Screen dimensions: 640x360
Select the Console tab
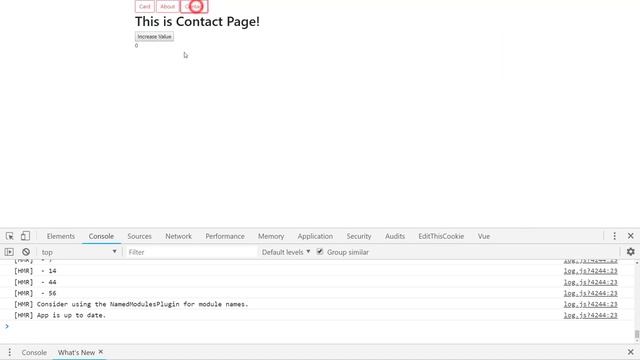tap(101, 236)
